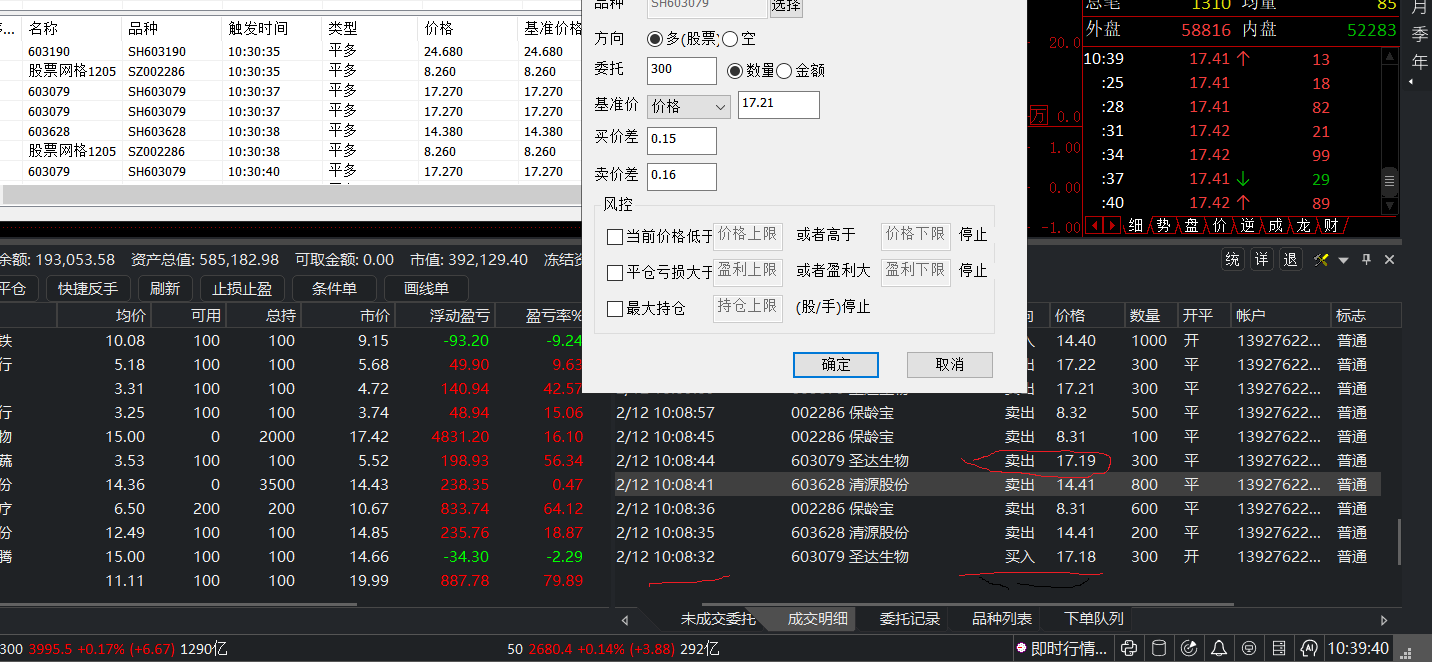Enable 当前价格低于 price limit checkbox
Viewport: 1432px width, 665px height.
point(615,236)
